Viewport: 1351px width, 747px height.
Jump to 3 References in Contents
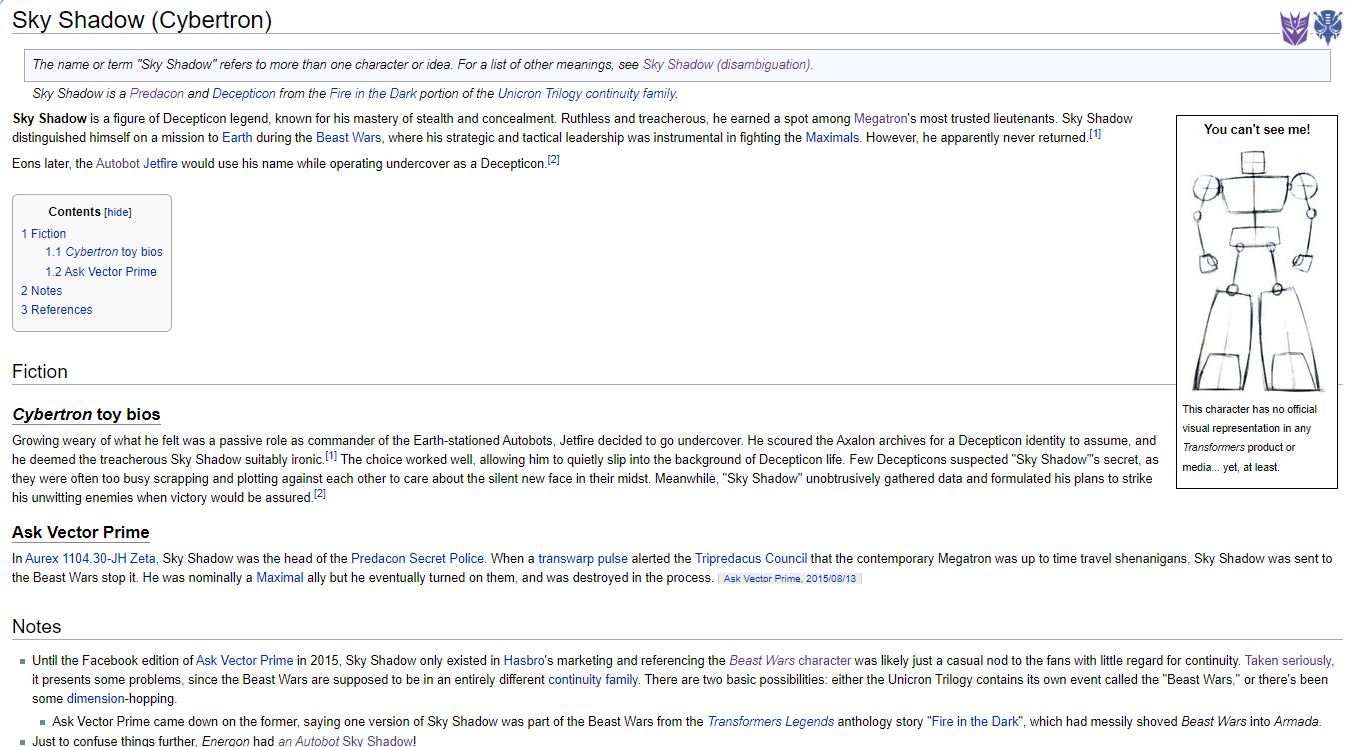click(57, 309)
